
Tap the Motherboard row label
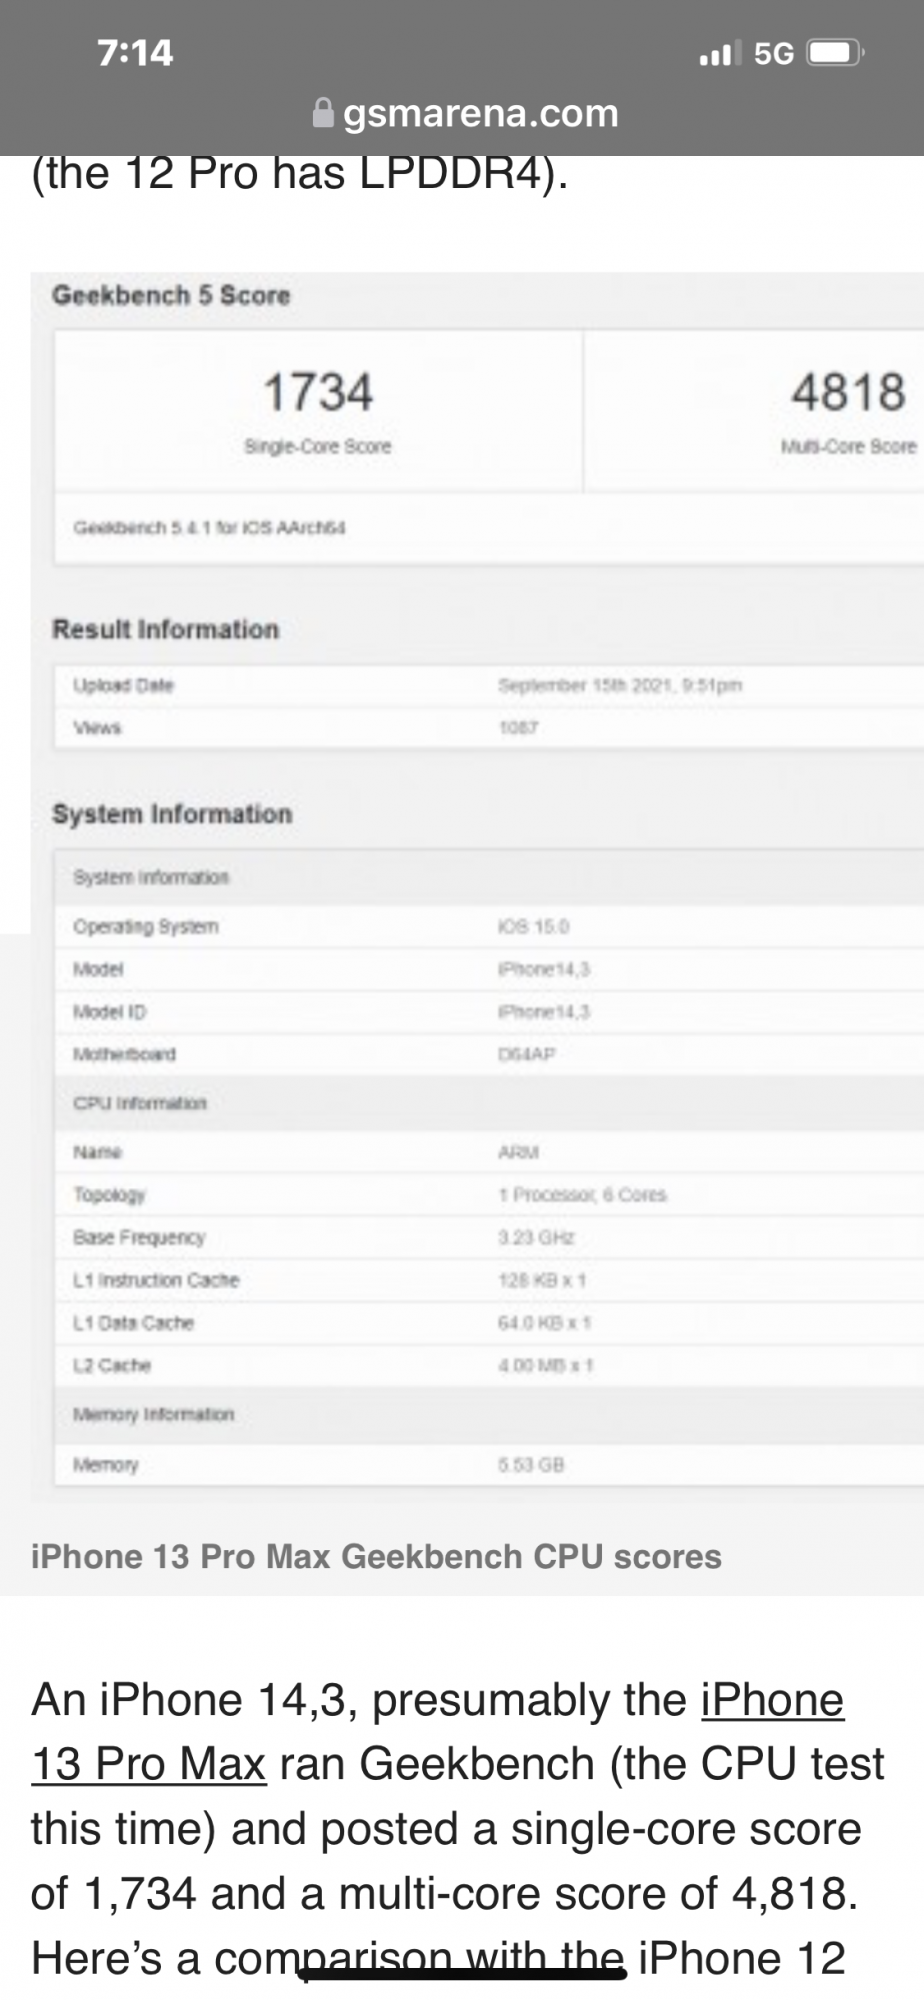pos(124,1054)
